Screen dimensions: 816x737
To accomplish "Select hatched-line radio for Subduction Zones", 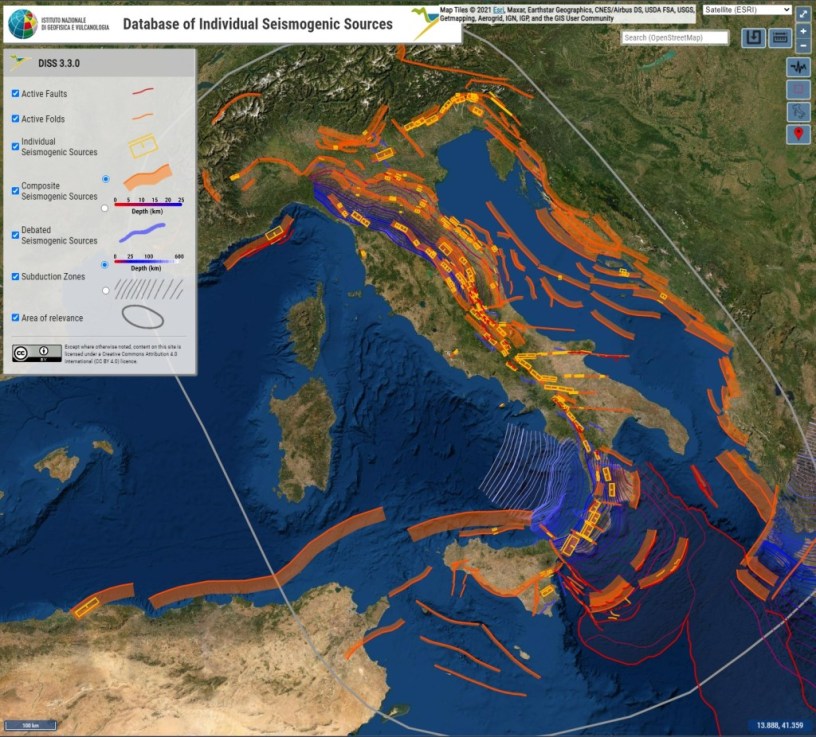I will (106, 291).
